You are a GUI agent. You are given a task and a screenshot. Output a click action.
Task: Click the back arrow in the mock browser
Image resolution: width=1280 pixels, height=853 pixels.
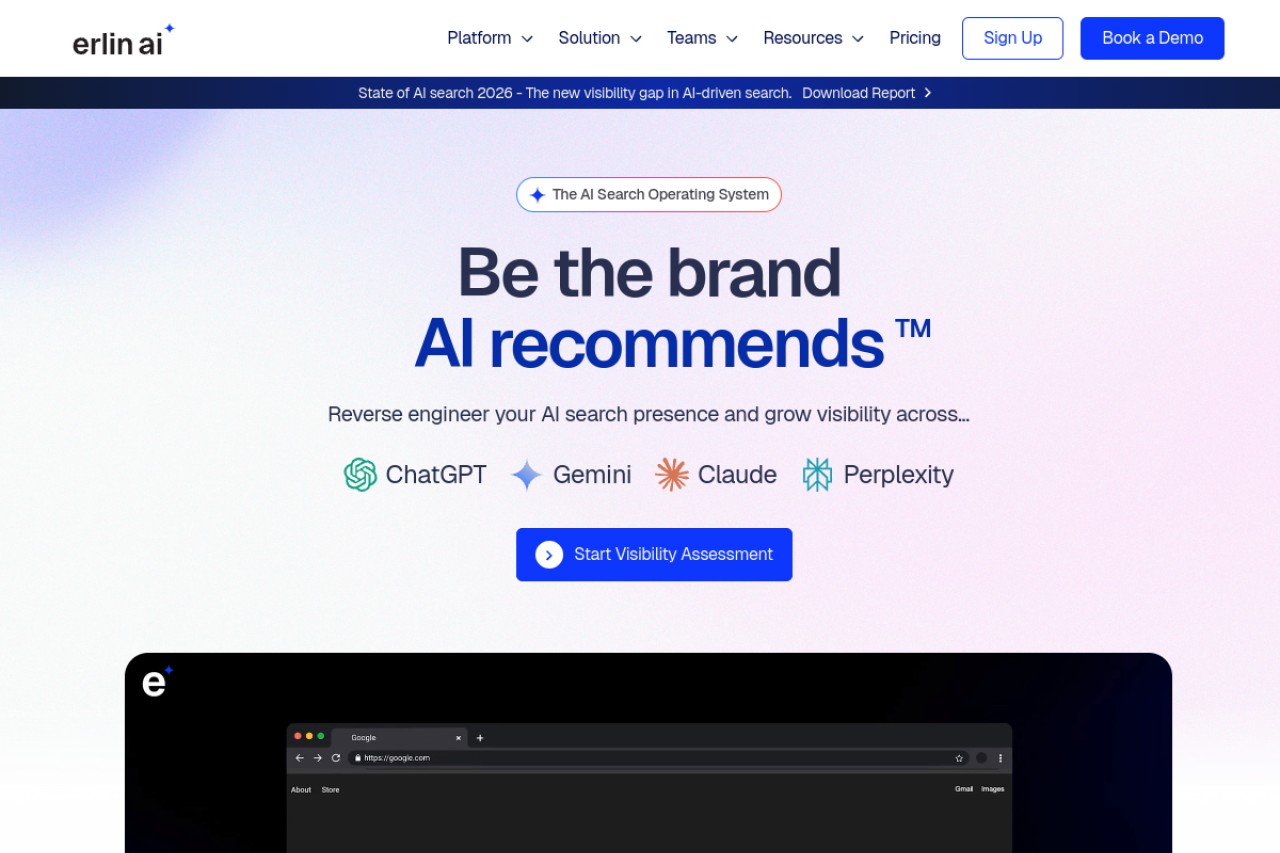299,758
